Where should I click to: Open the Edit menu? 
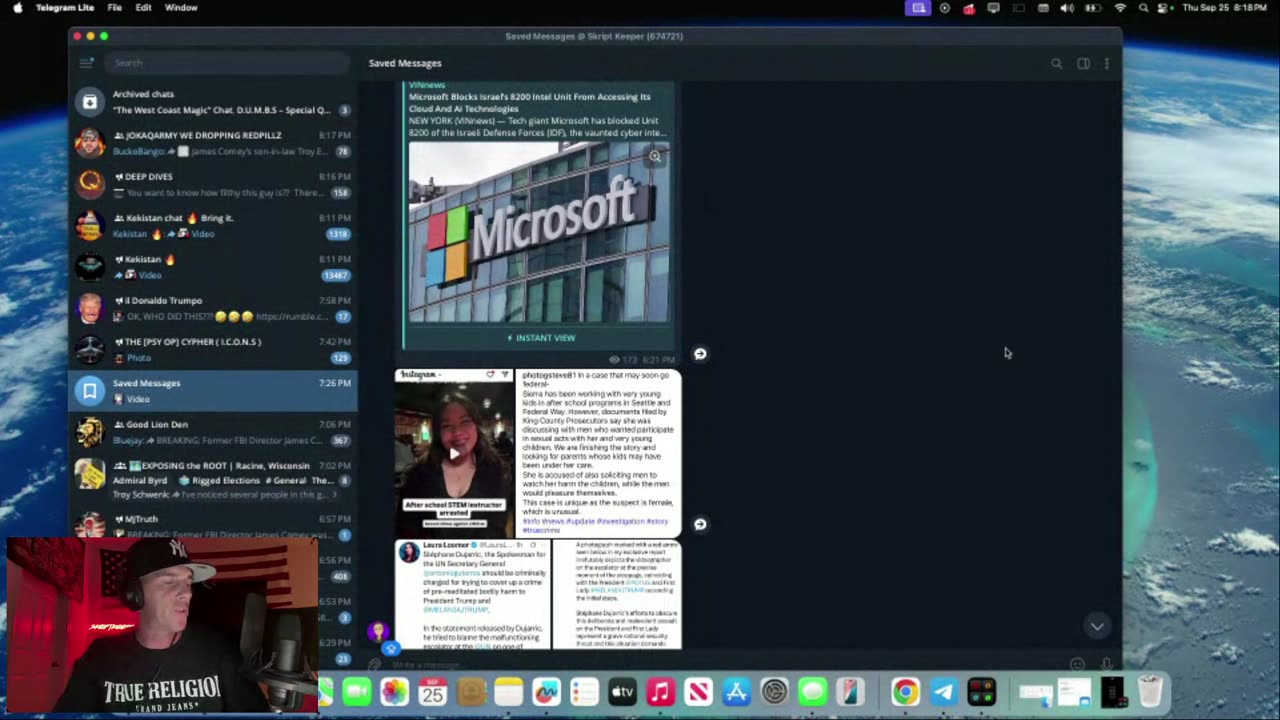[144, 8]
